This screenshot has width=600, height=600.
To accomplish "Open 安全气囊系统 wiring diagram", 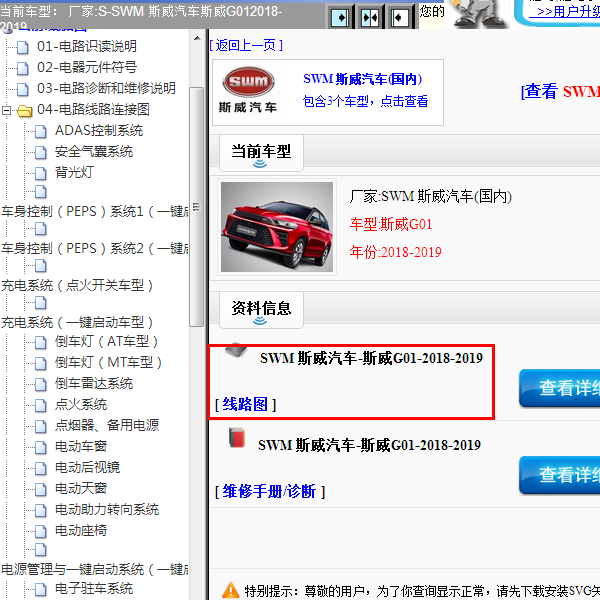I will [x=94, y=152].
